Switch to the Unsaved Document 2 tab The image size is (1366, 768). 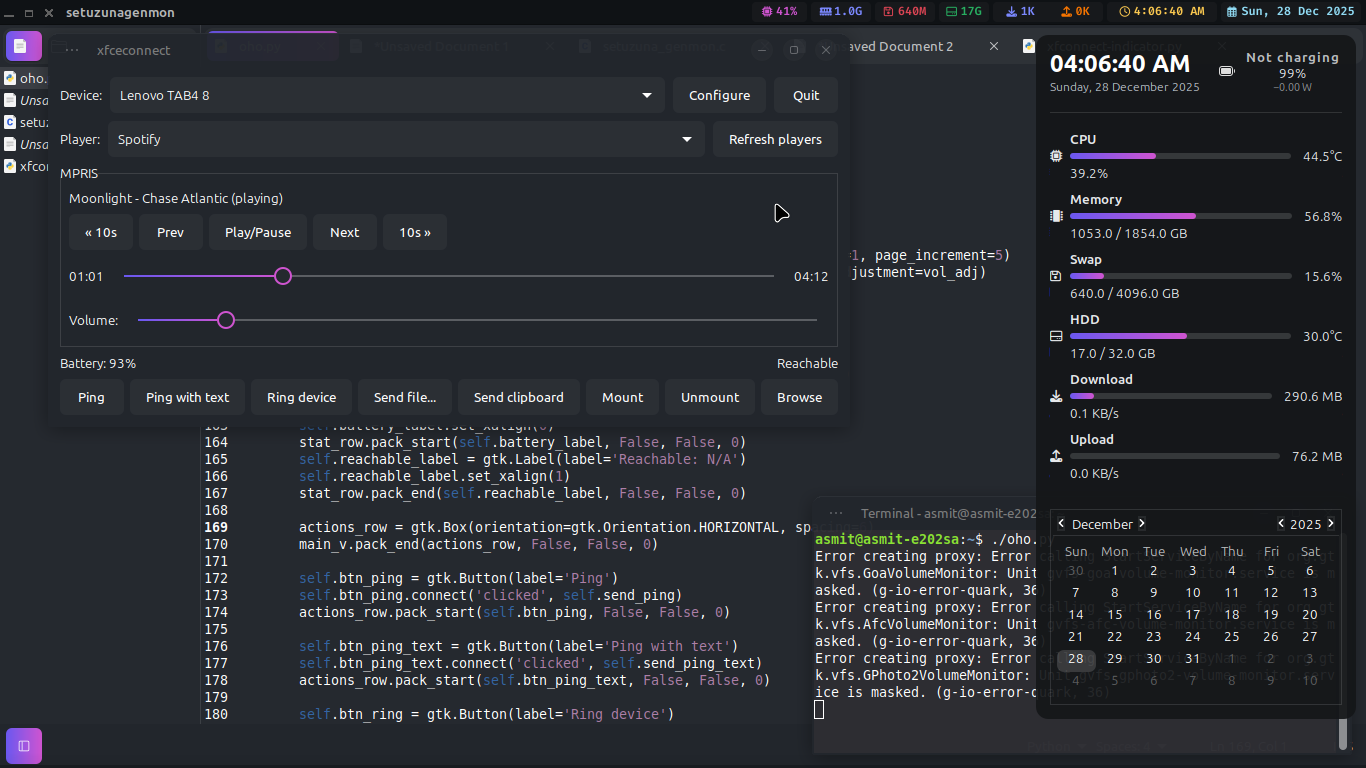[900, 46]
